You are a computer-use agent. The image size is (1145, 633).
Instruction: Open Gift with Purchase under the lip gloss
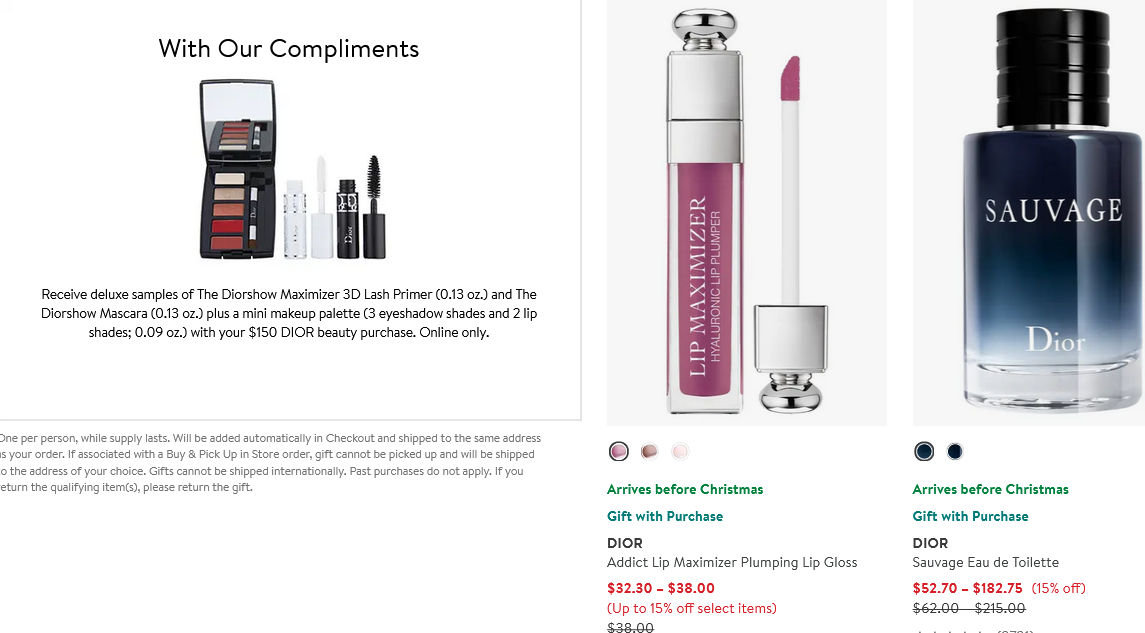point(665,516)
